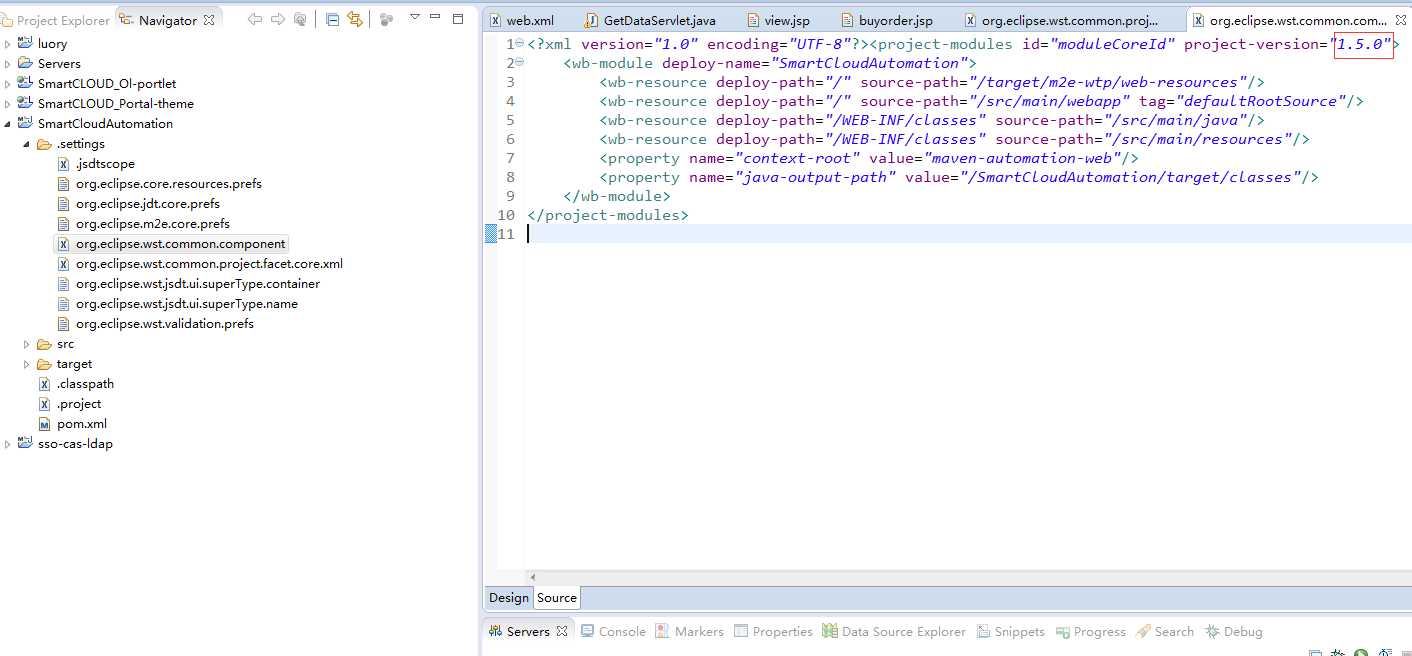This screenshot has width=1412, height=656.
Task: Switch to the view.jsp editor tab
Action: (778, 20)
